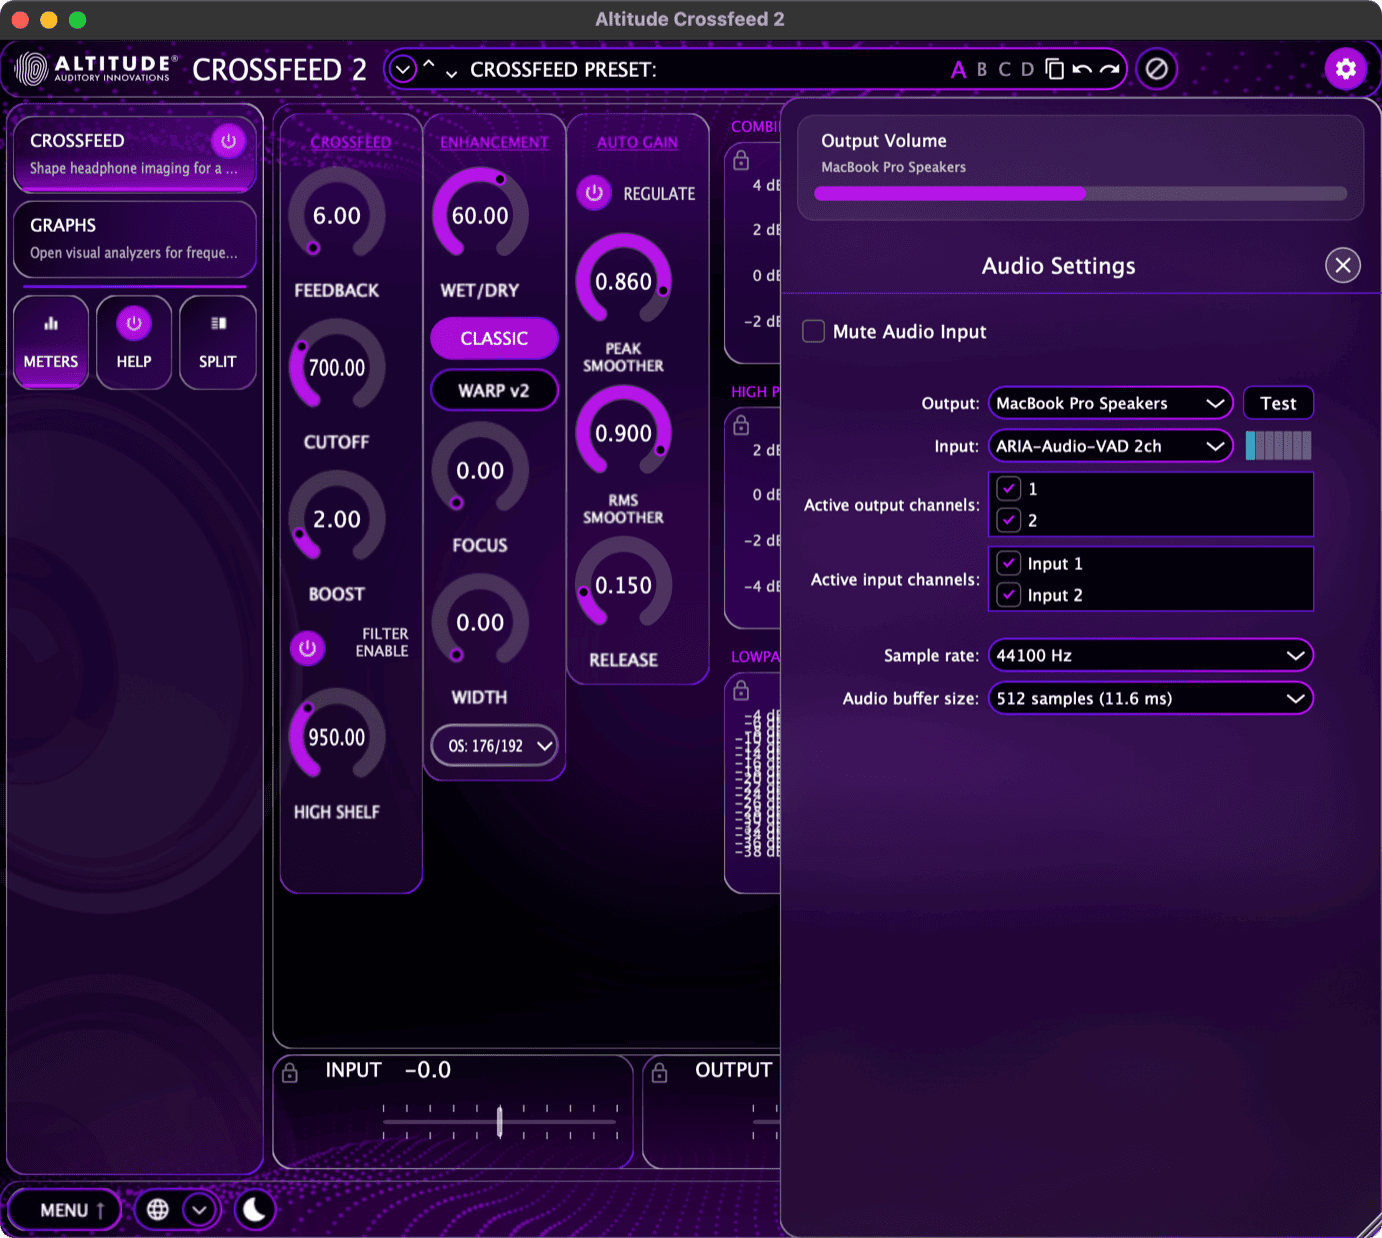Expand the chevron next to the globe
1382x1238 pixels.
click(200, 1210)
